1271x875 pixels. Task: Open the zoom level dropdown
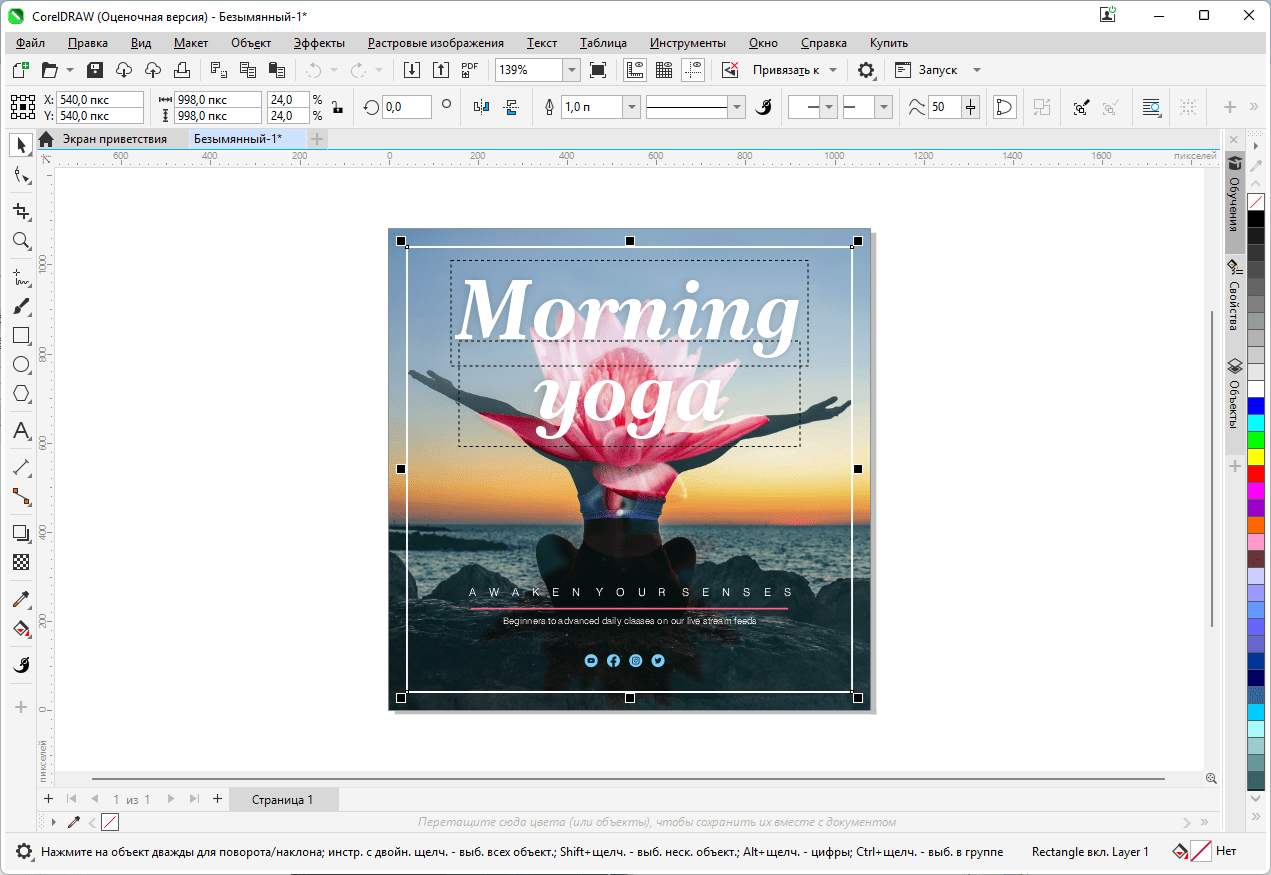571,70
